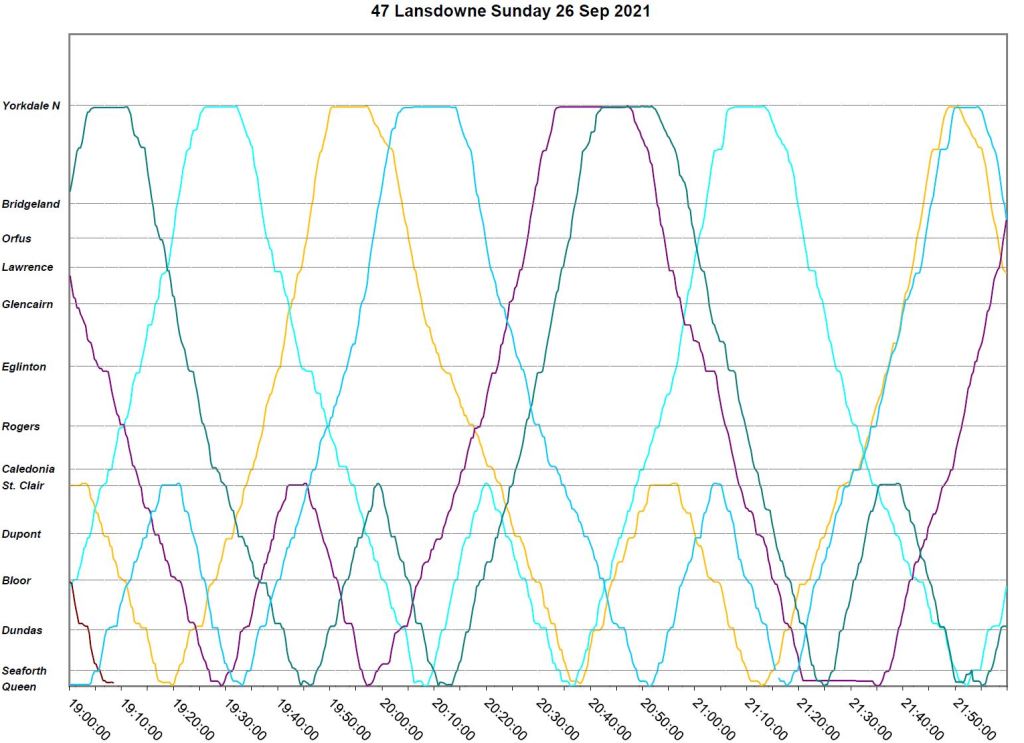Screen dimensions: 1024x743
Task: Click the Caledonia stop label
Action: pos(29,469)
